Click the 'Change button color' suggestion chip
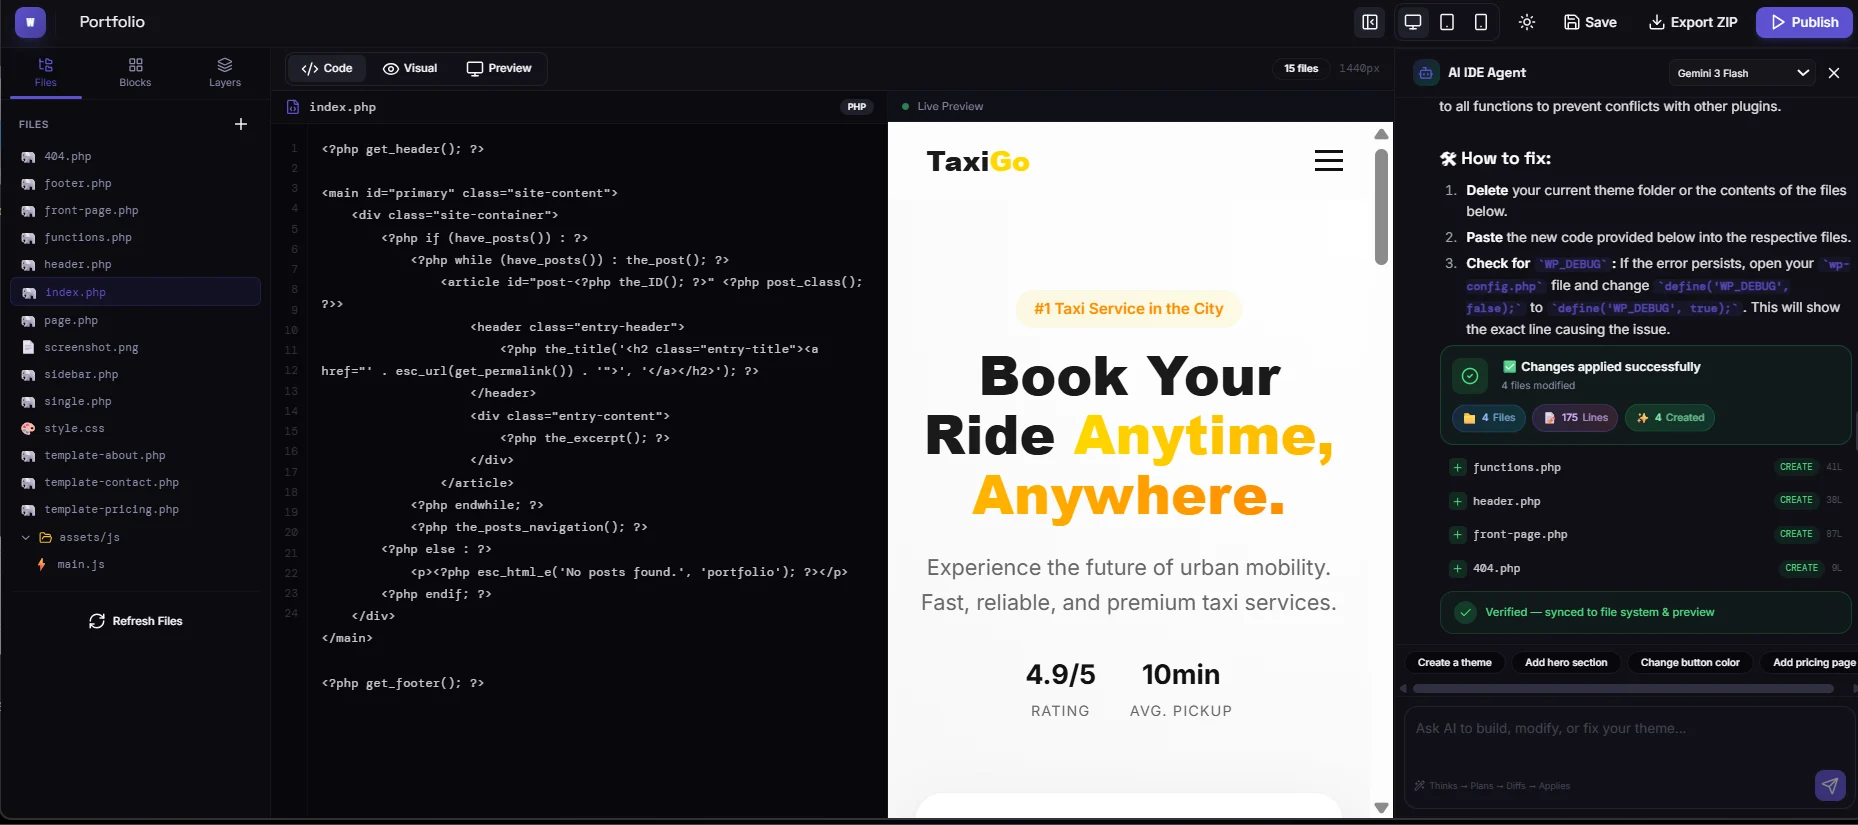 (x=1690, y=662)
